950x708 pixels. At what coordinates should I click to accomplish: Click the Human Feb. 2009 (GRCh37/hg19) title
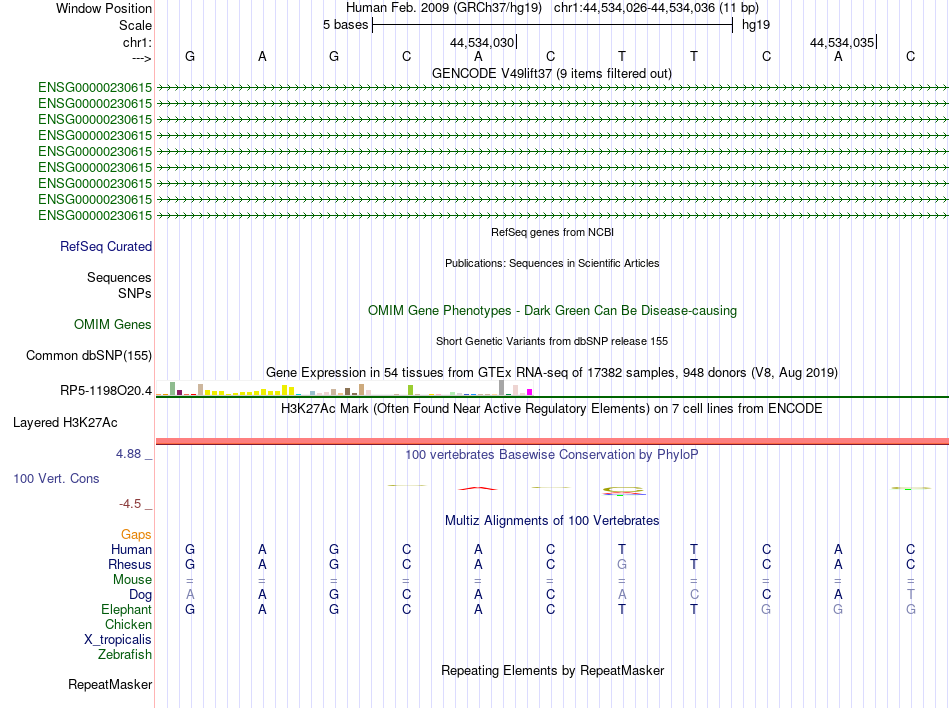tap(443, 8)
